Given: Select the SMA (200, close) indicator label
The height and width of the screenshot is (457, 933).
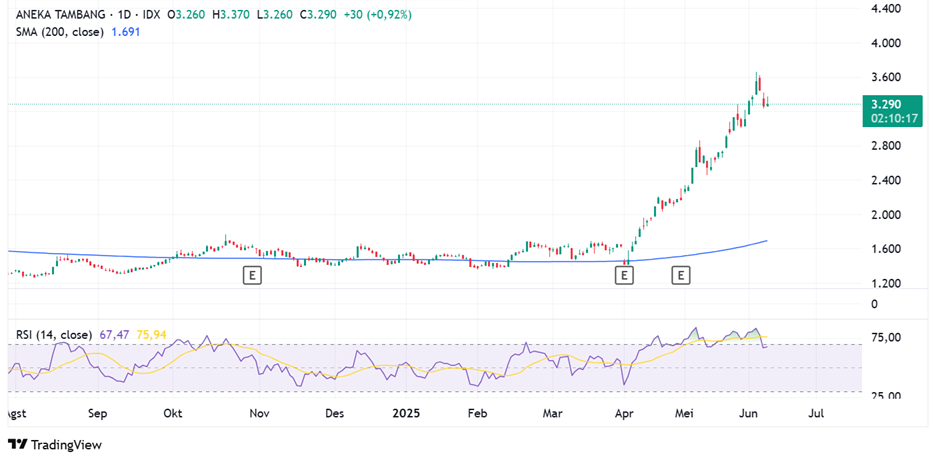Looking at the screenshot, I should [60, 32].
